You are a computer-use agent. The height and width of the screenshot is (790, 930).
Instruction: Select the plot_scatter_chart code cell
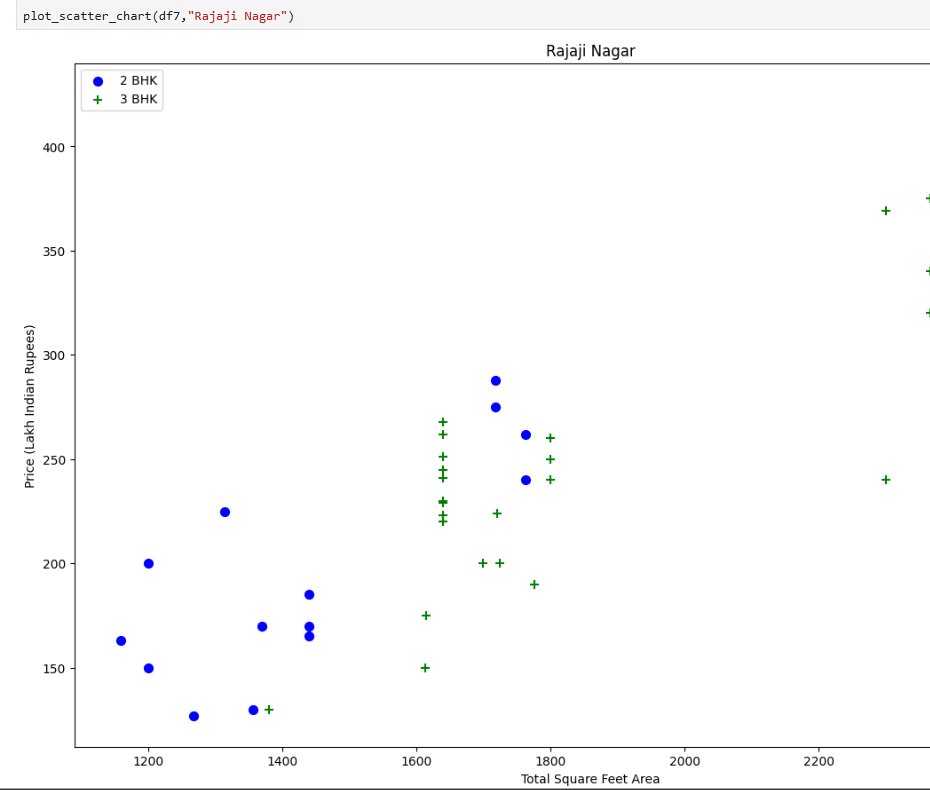150,15
